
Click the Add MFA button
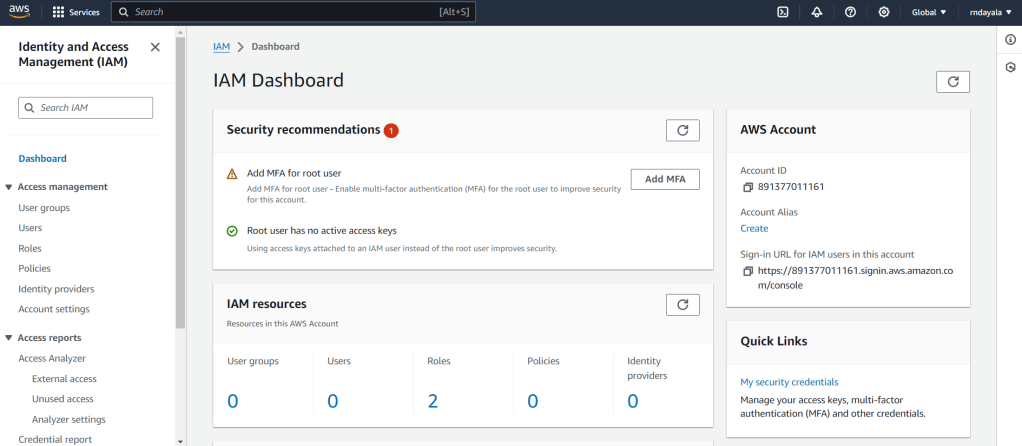click(665, 179)
